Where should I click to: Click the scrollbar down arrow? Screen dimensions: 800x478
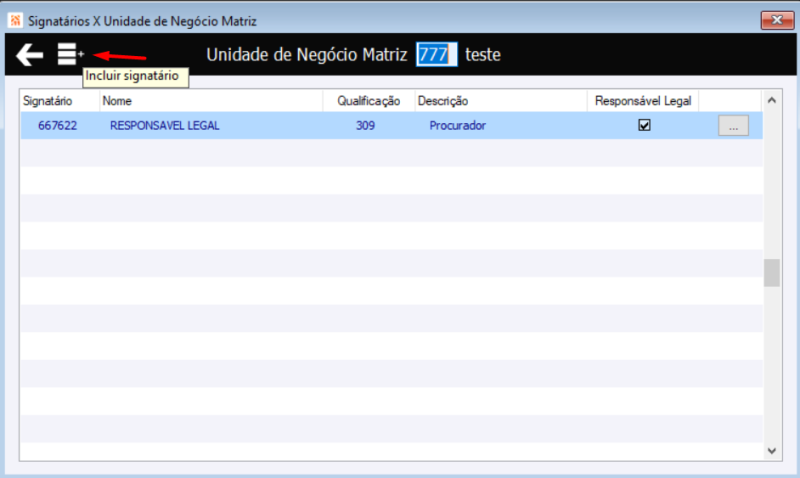(772, 451)
